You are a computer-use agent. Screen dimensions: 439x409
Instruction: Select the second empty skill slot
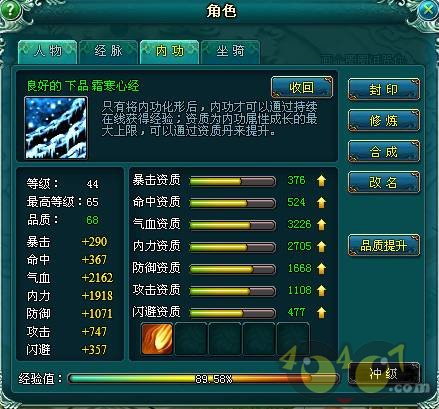pyautogui.click(x=226, y=339)
